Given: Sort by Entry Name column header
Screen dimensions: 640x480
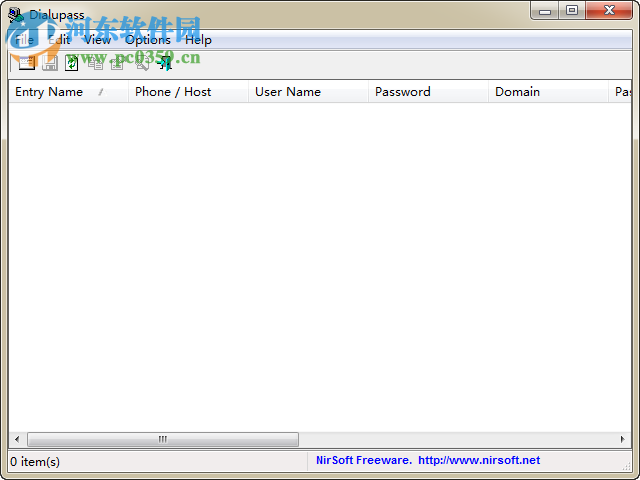Looking at the screenshot, I should click(x=68, y=91).
